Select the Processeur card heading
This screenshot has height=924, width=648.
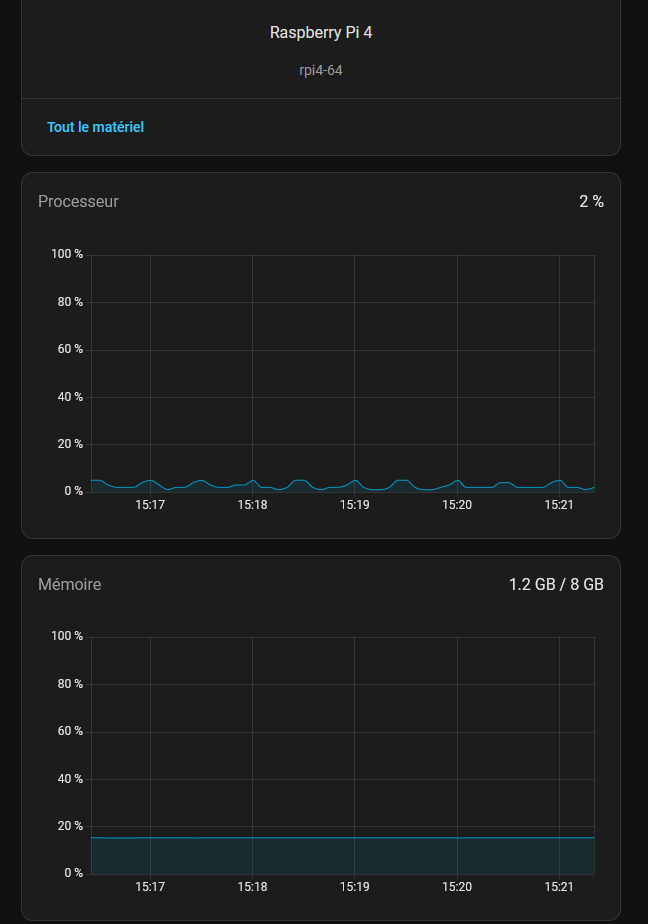coord(78,201)
